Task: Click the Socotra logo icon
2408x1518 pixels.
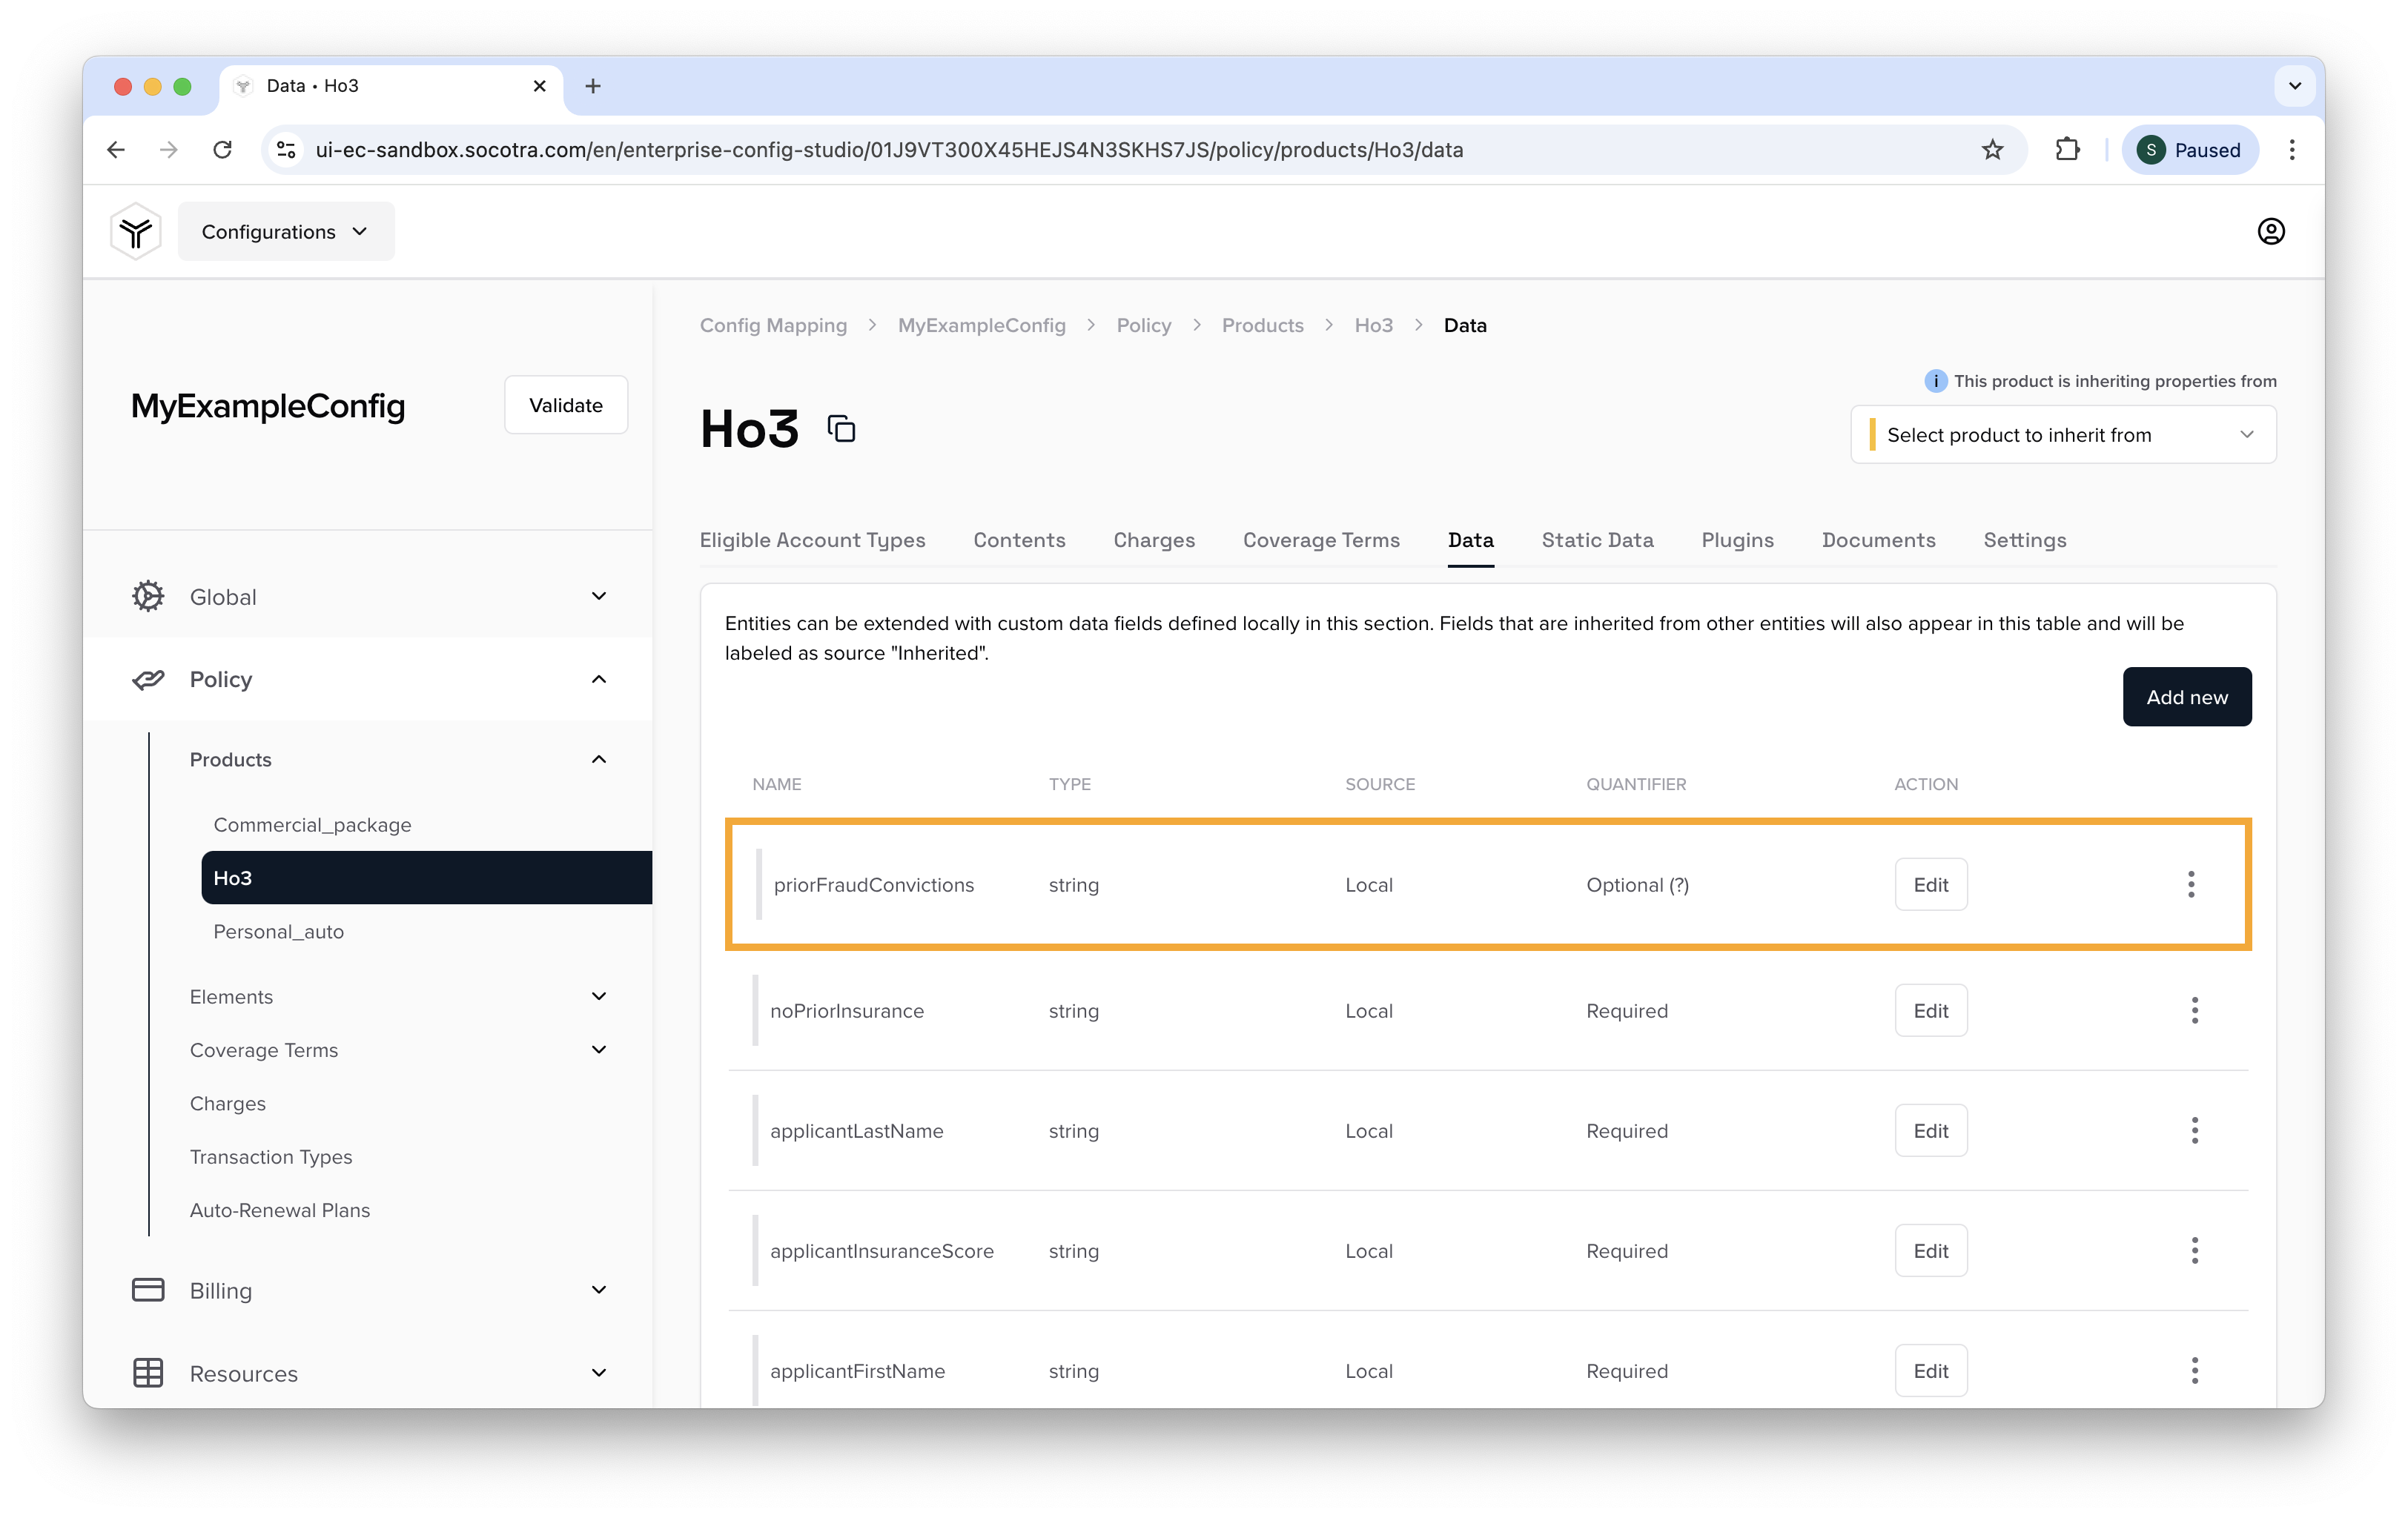Action: (x=136, y=231)
